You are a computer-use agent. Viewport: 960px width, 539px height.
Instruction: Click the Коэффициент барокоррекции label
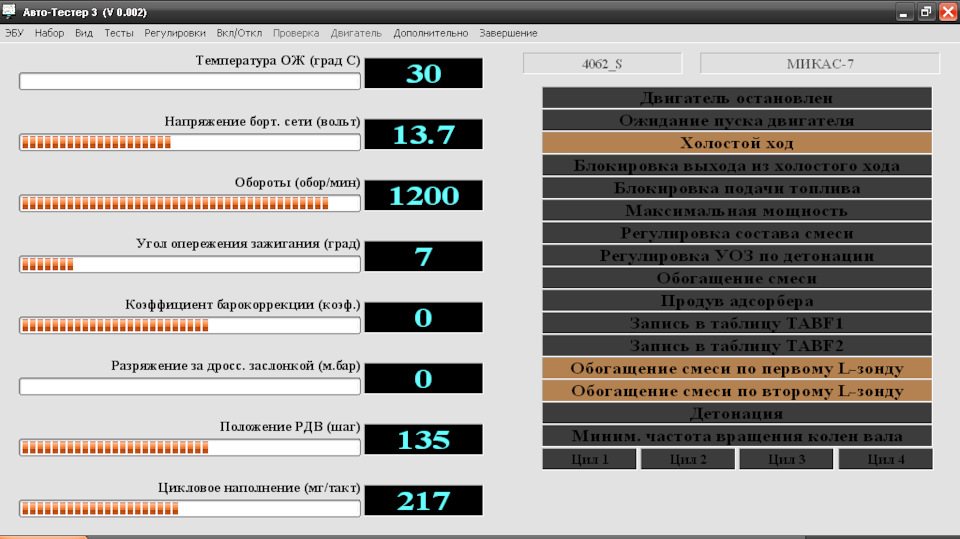[243, 304]
